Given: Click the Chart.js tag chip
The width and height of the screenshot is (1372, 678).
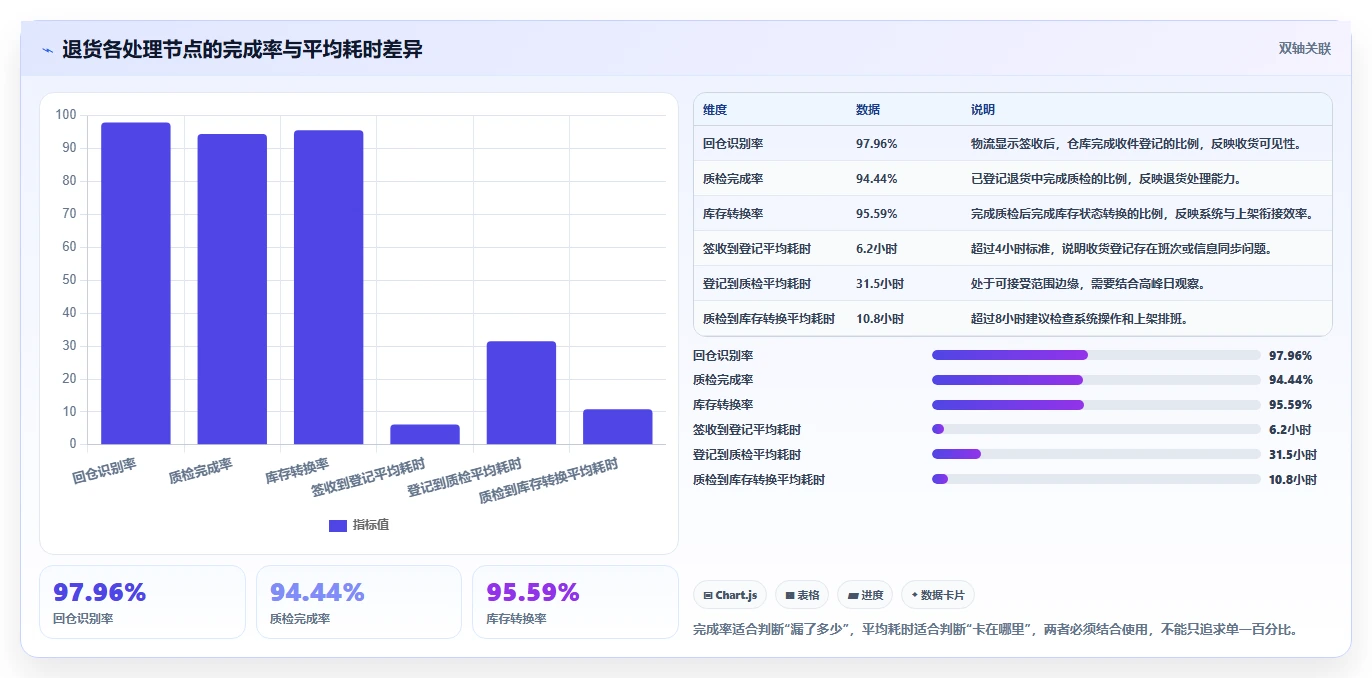Looking at the screenshot, I should click(730, 595).
